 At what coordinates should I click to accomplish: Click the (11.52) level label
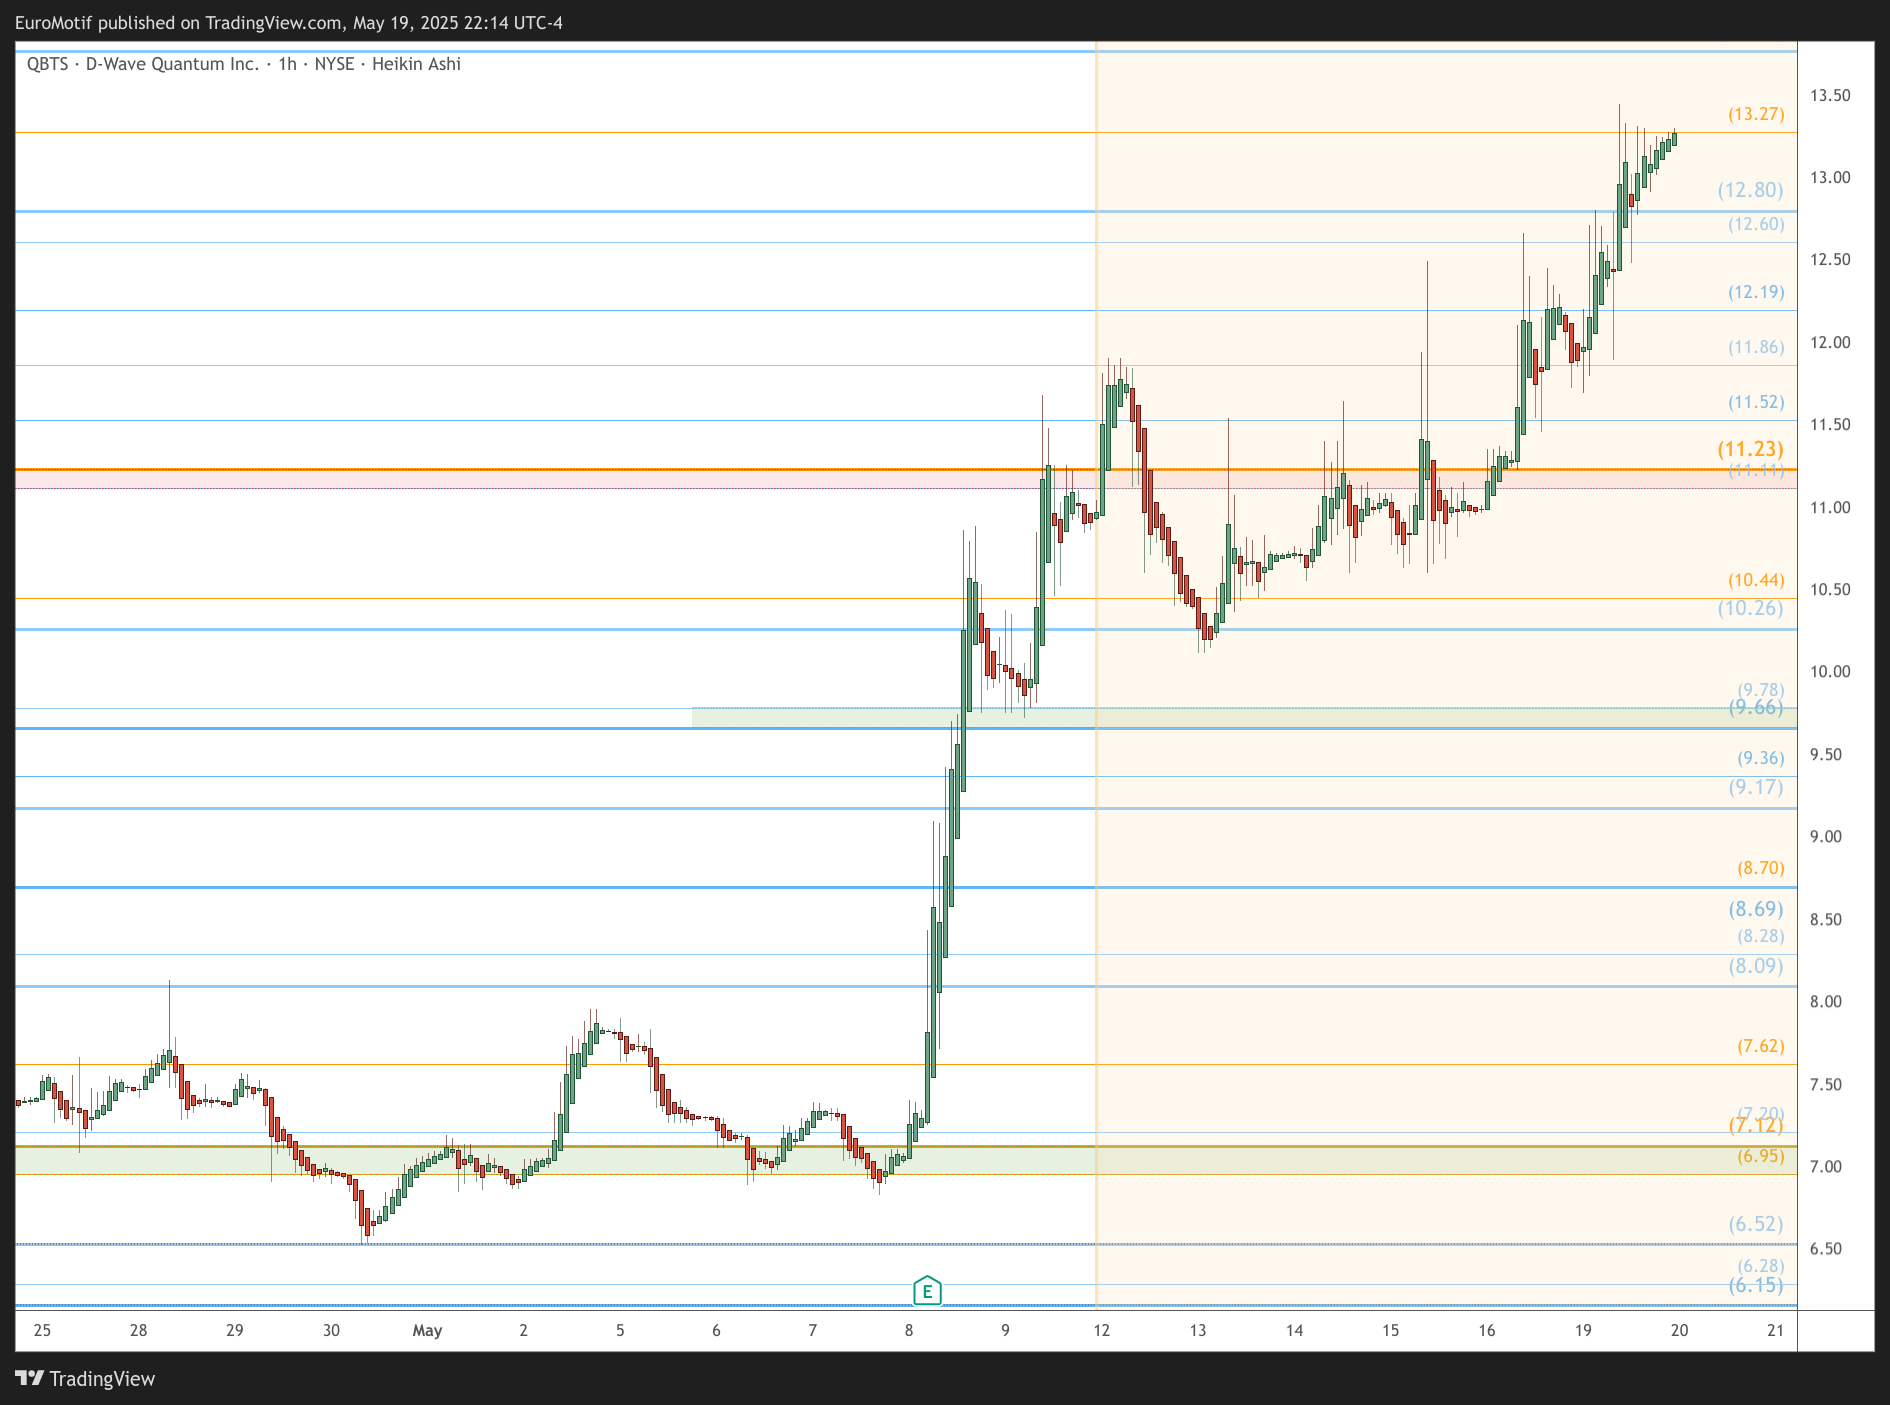click(1756, 402)
